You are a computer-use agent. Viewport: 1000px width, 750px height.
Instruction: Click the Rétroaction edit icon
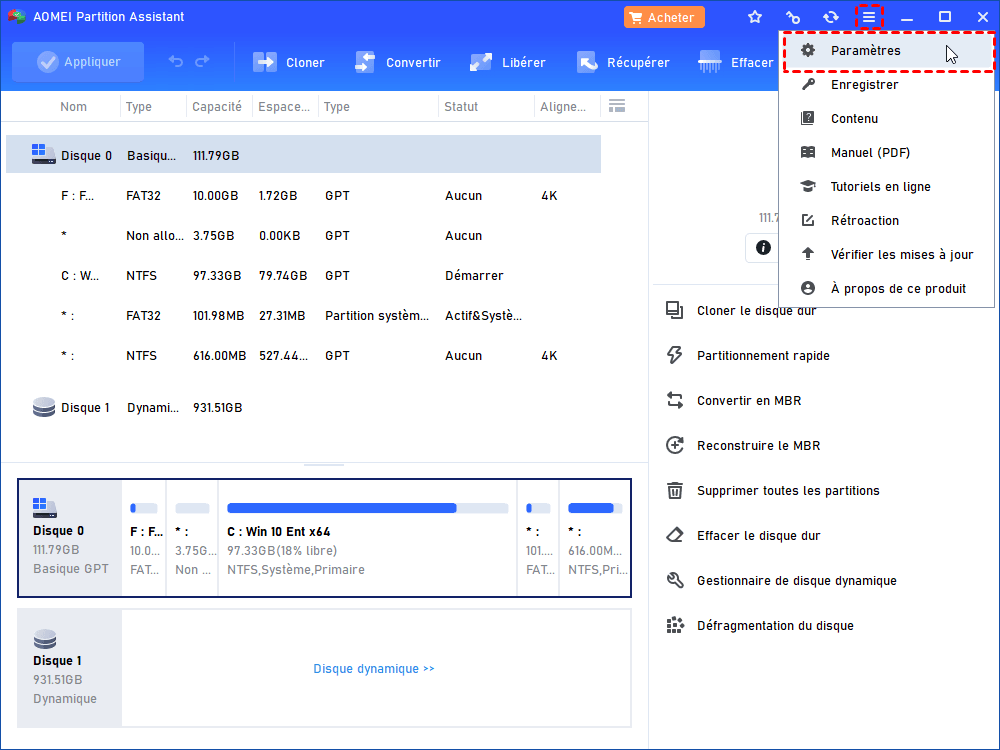[x=807, y=220]
